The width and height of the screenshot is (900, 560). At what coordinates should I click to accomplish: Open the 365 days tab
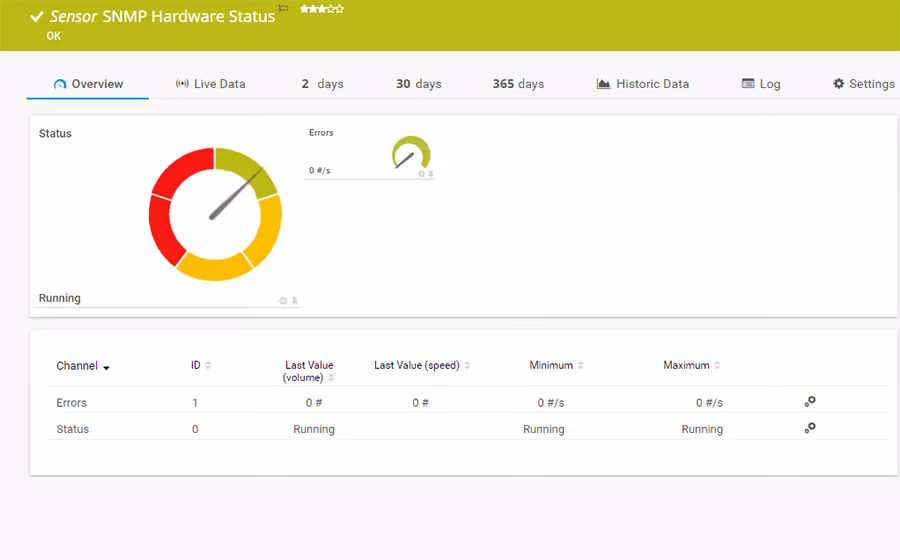click(x=518, y=84)
